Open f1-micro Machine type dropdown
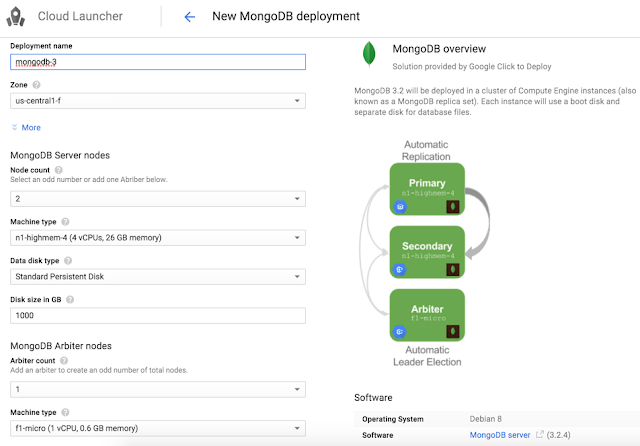This screenshot has height=446, width=640. coord(158,428)
